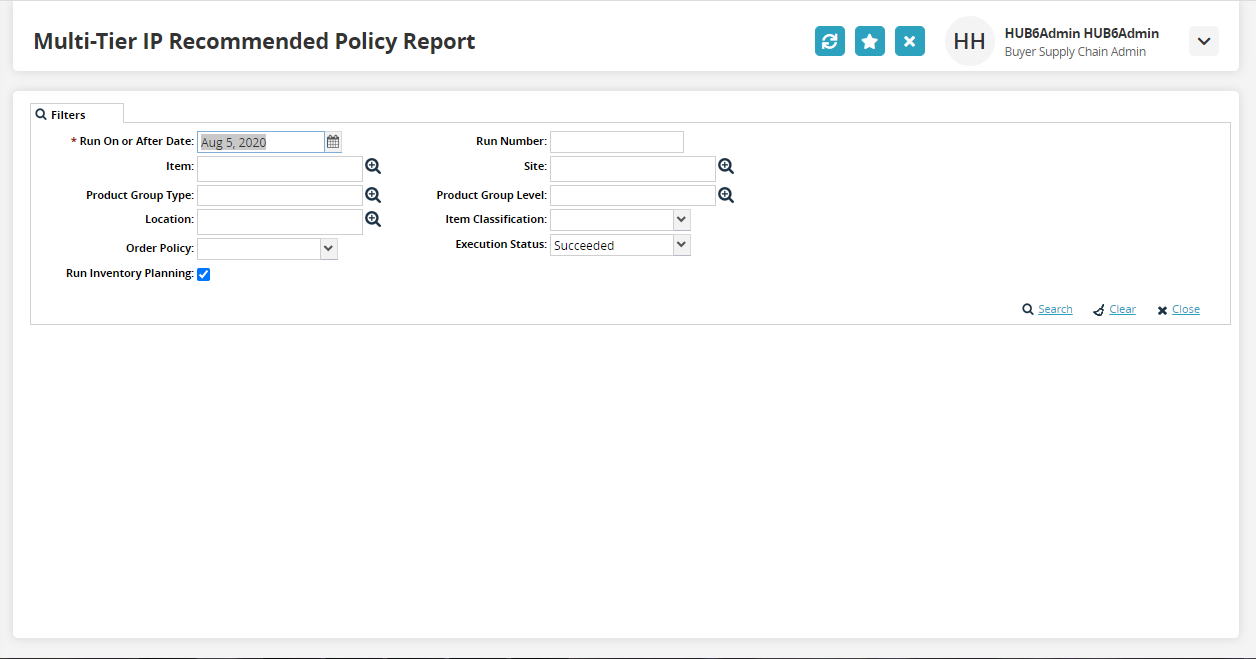Click the Item lookup magnifier icon

[x=373, y=167]
